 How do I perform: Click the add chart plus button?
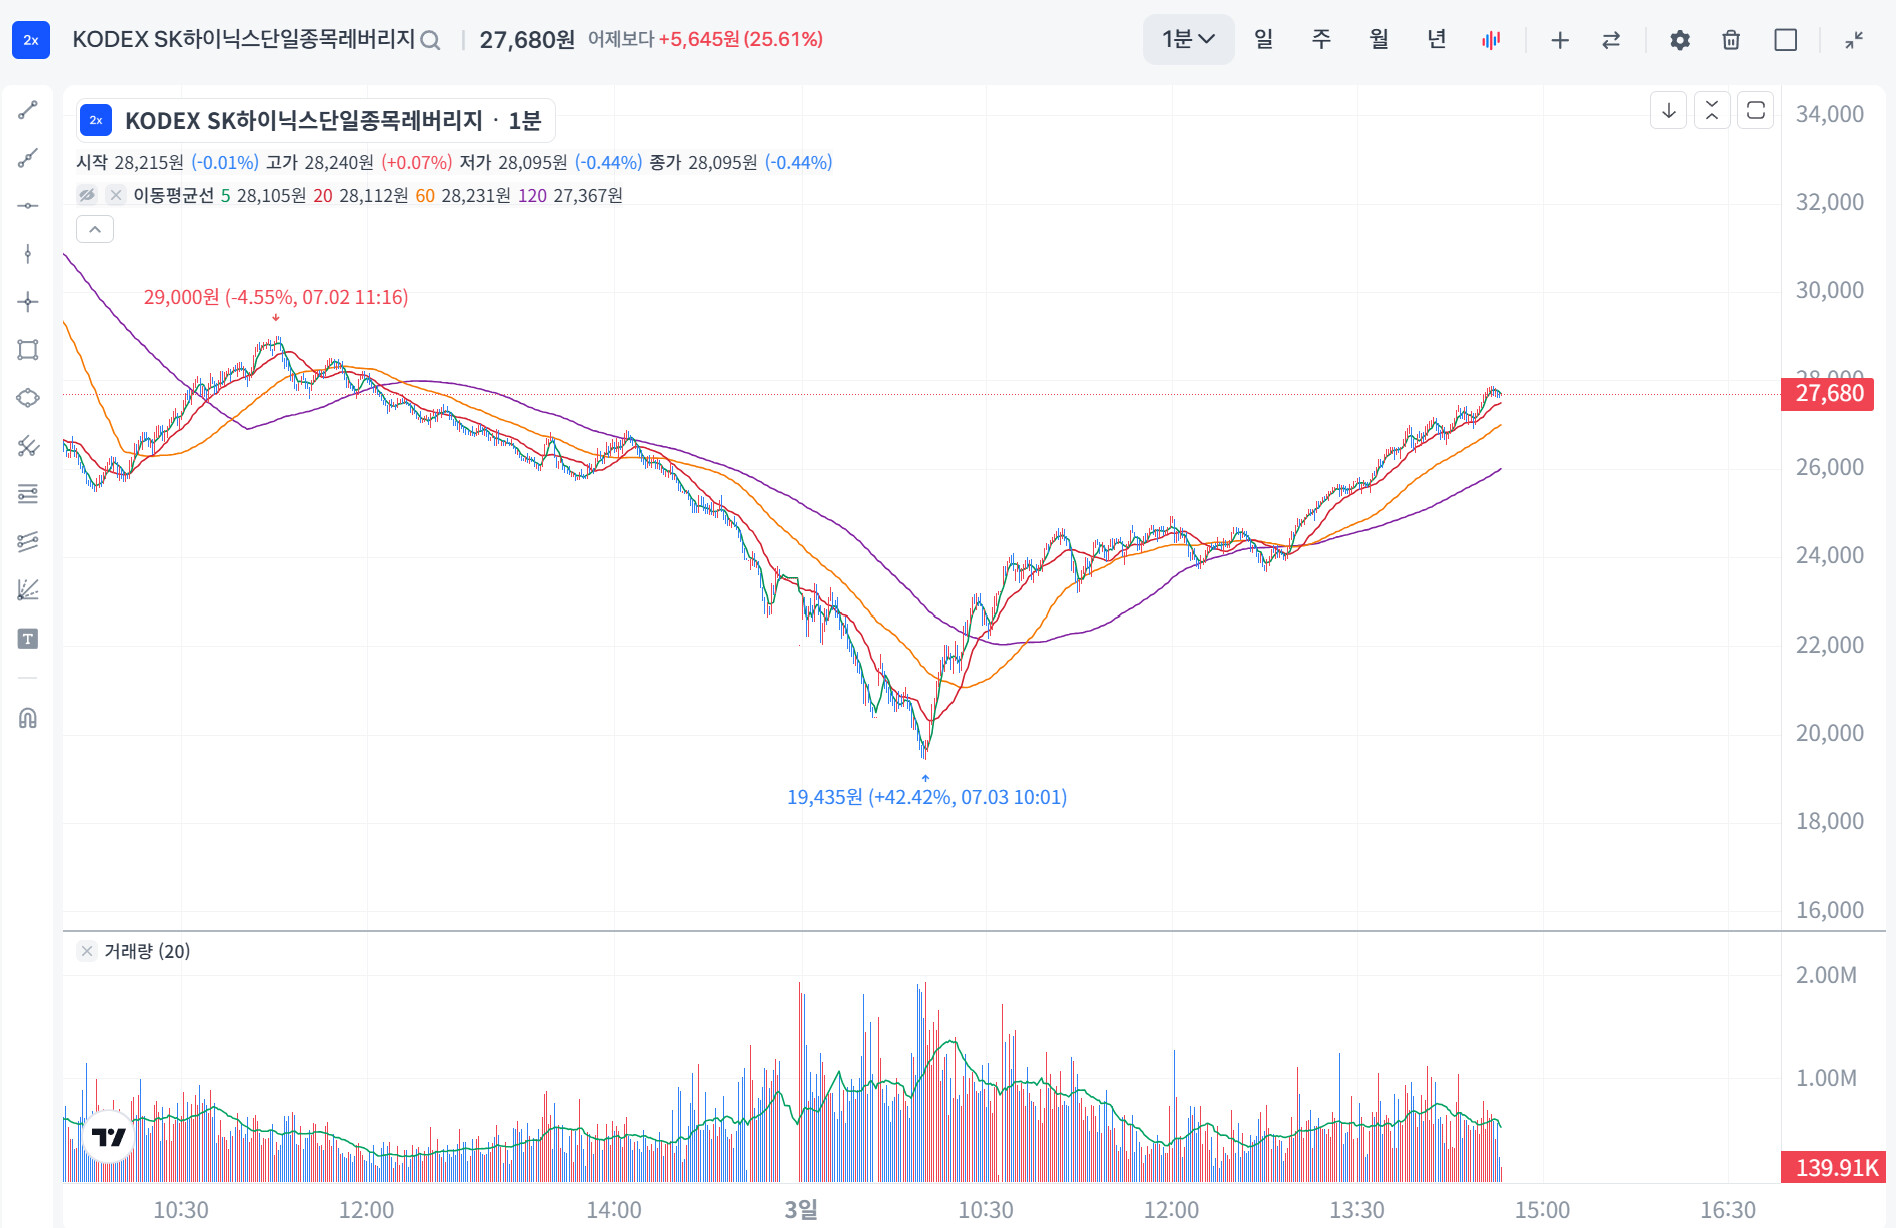(x=1560, y=40)
